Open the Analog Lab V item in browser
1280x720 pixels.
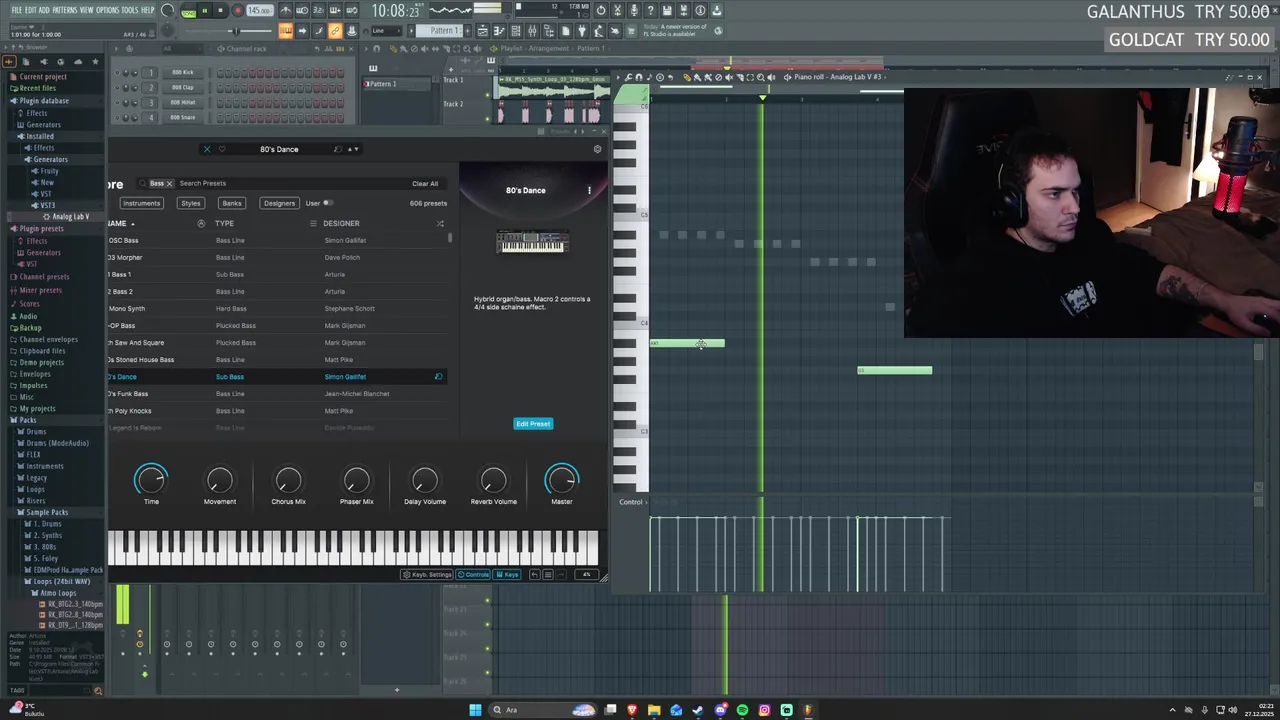coord(70,216)
